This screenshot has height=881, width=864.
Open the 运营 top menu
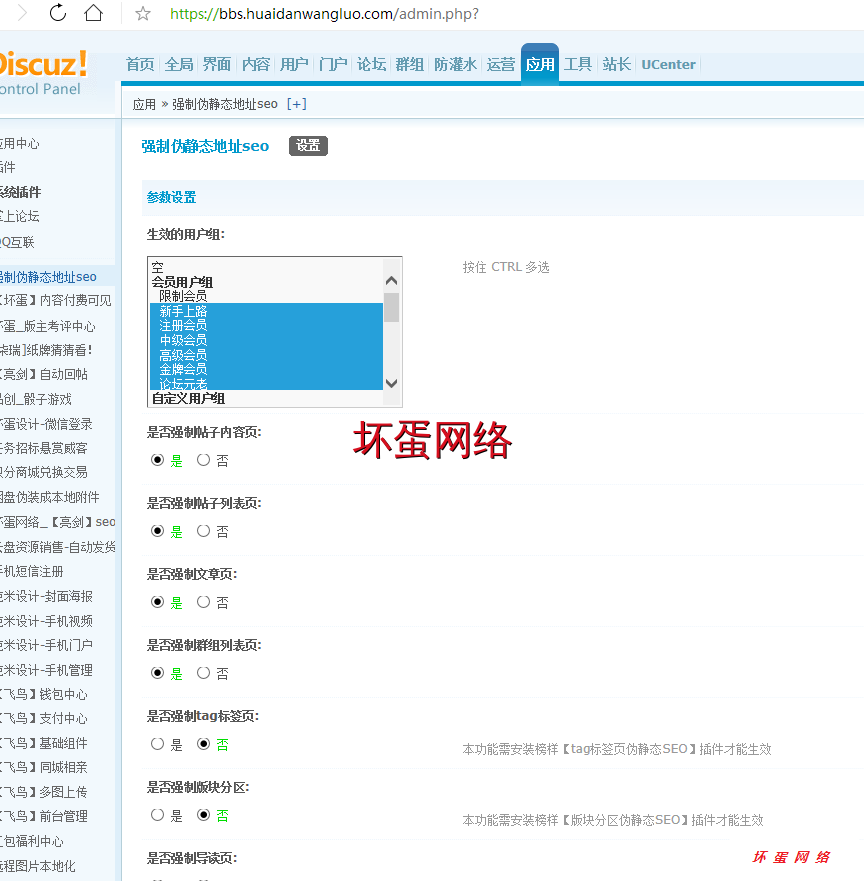[x=501, y=65]
